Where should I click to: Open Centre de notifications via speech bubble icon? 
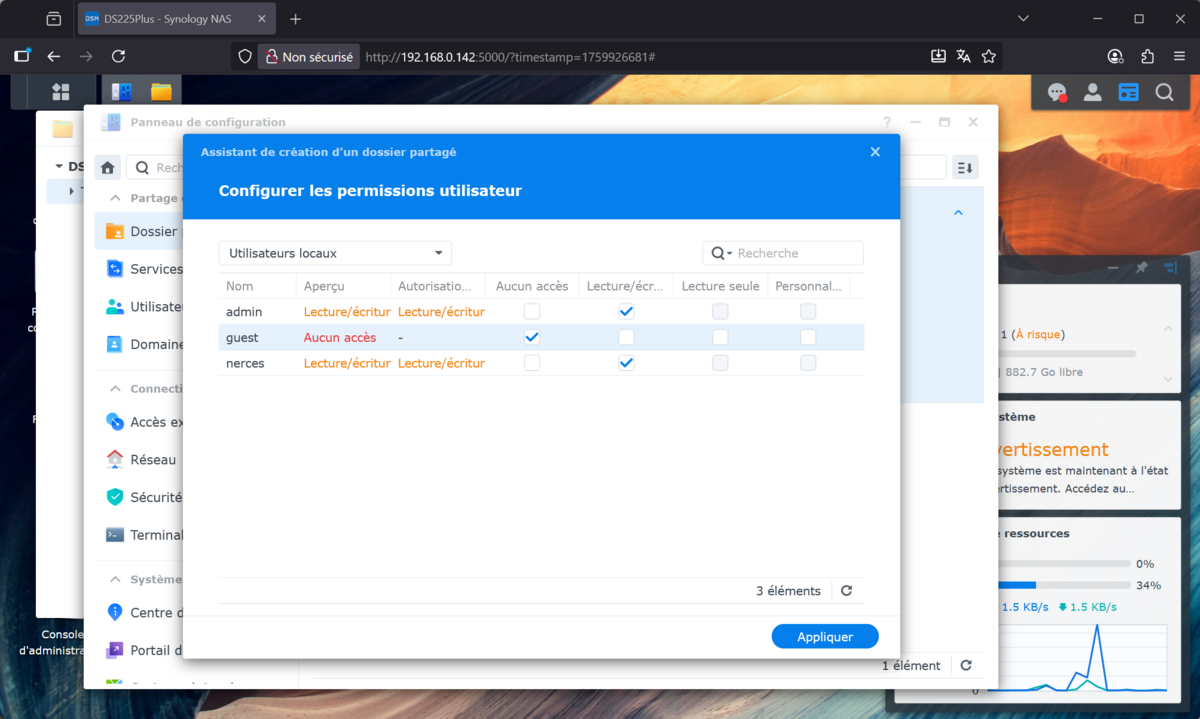click(x=1057, y=91)
